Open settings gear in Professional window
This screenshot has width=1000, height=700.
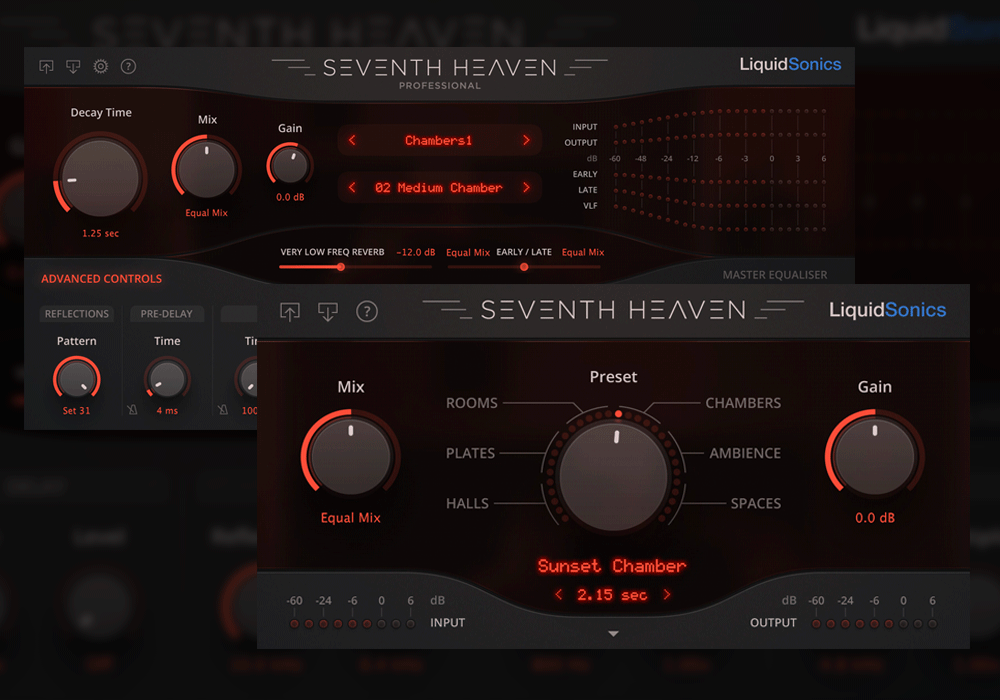coord(101,66)
